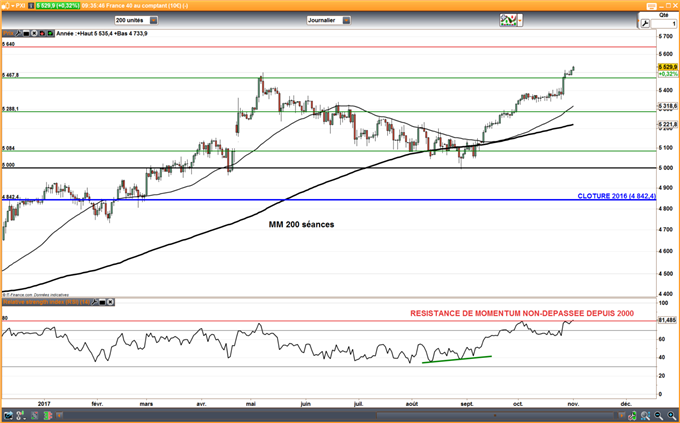Image resolution: width=680 pixels, height=423 pixels.
Task: Click Année +Haut 5 535,4 +Bas 4 733,9 text
Action: click(x=102, y=33)
